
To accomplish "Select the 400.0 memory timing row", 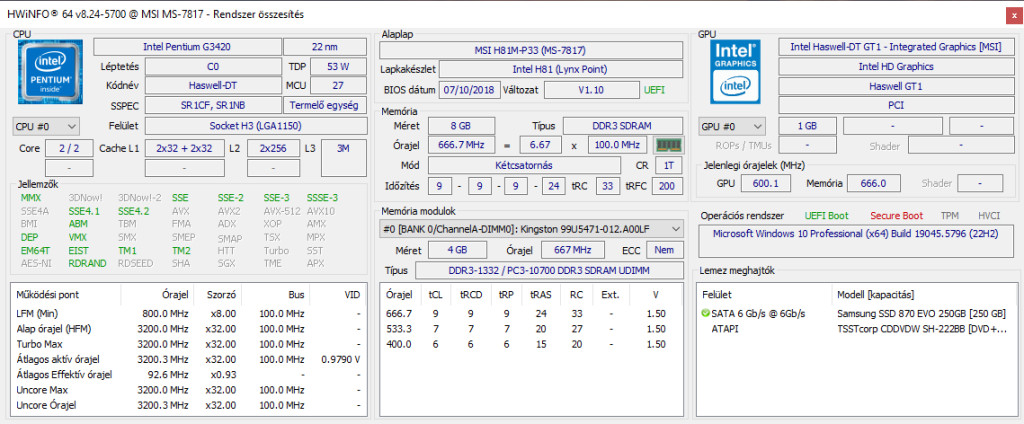I will 531,344.
